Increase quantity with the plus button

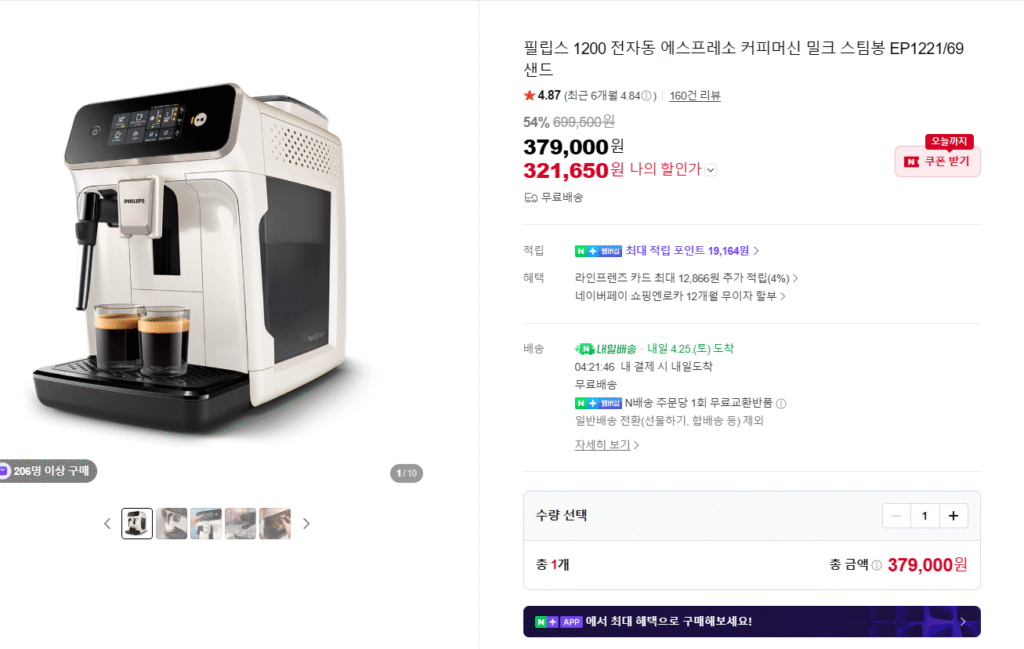(953, 515)
